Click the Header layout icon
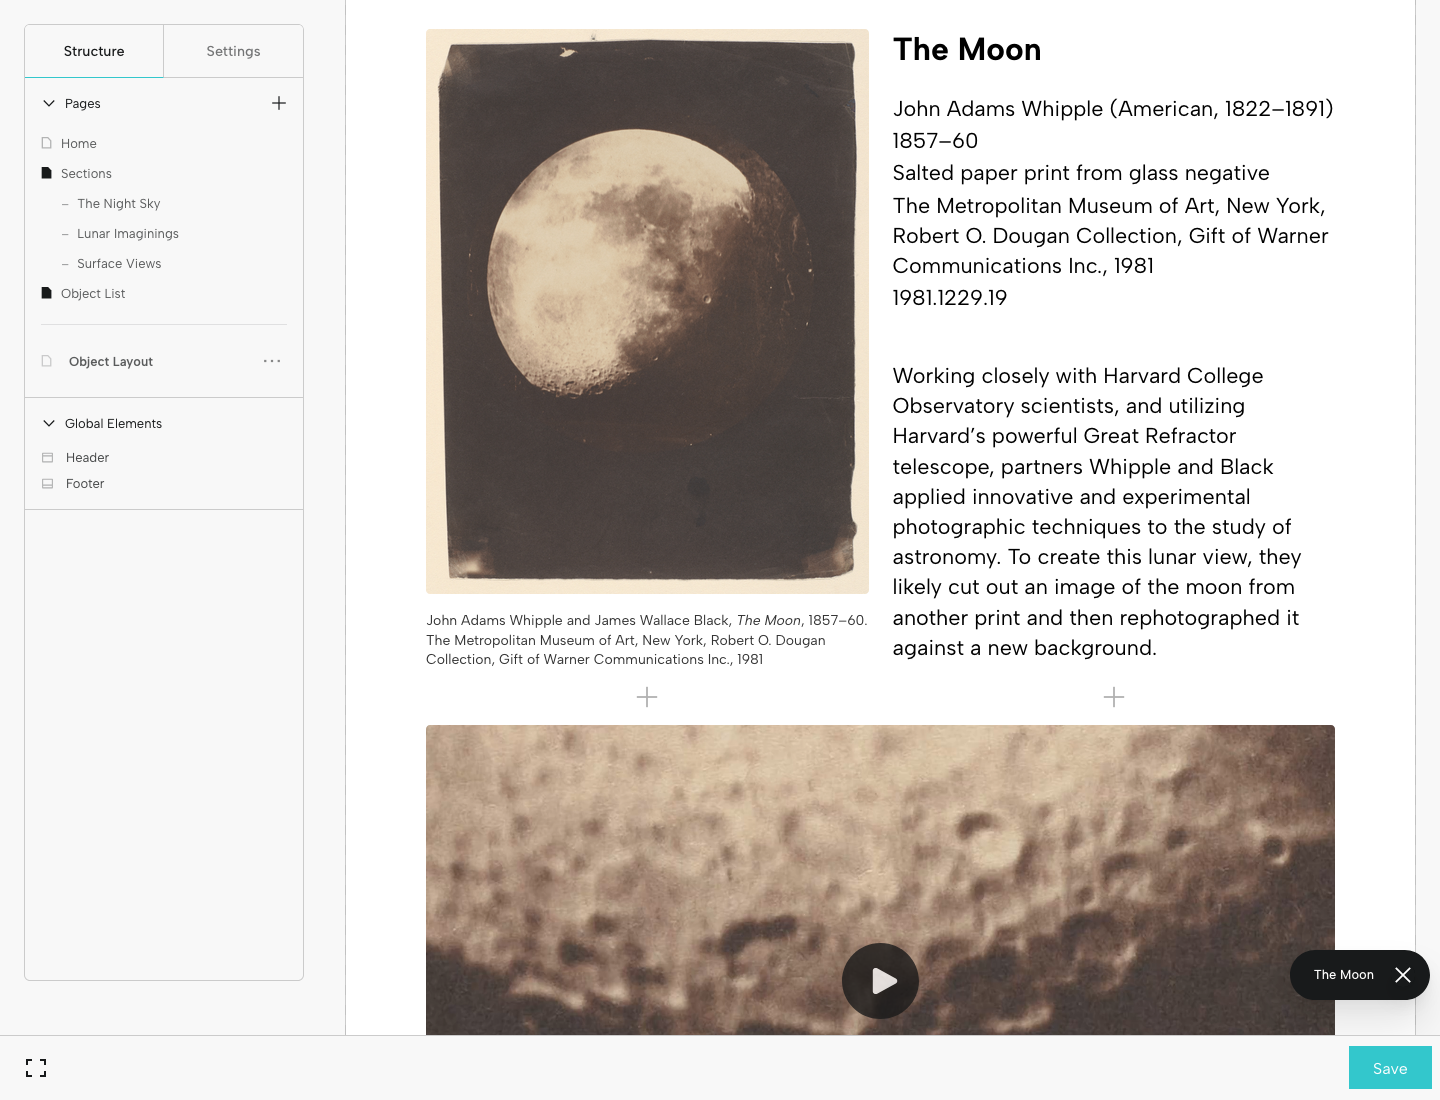This screenshot has width=1440, height=1100. coord(47,458)
